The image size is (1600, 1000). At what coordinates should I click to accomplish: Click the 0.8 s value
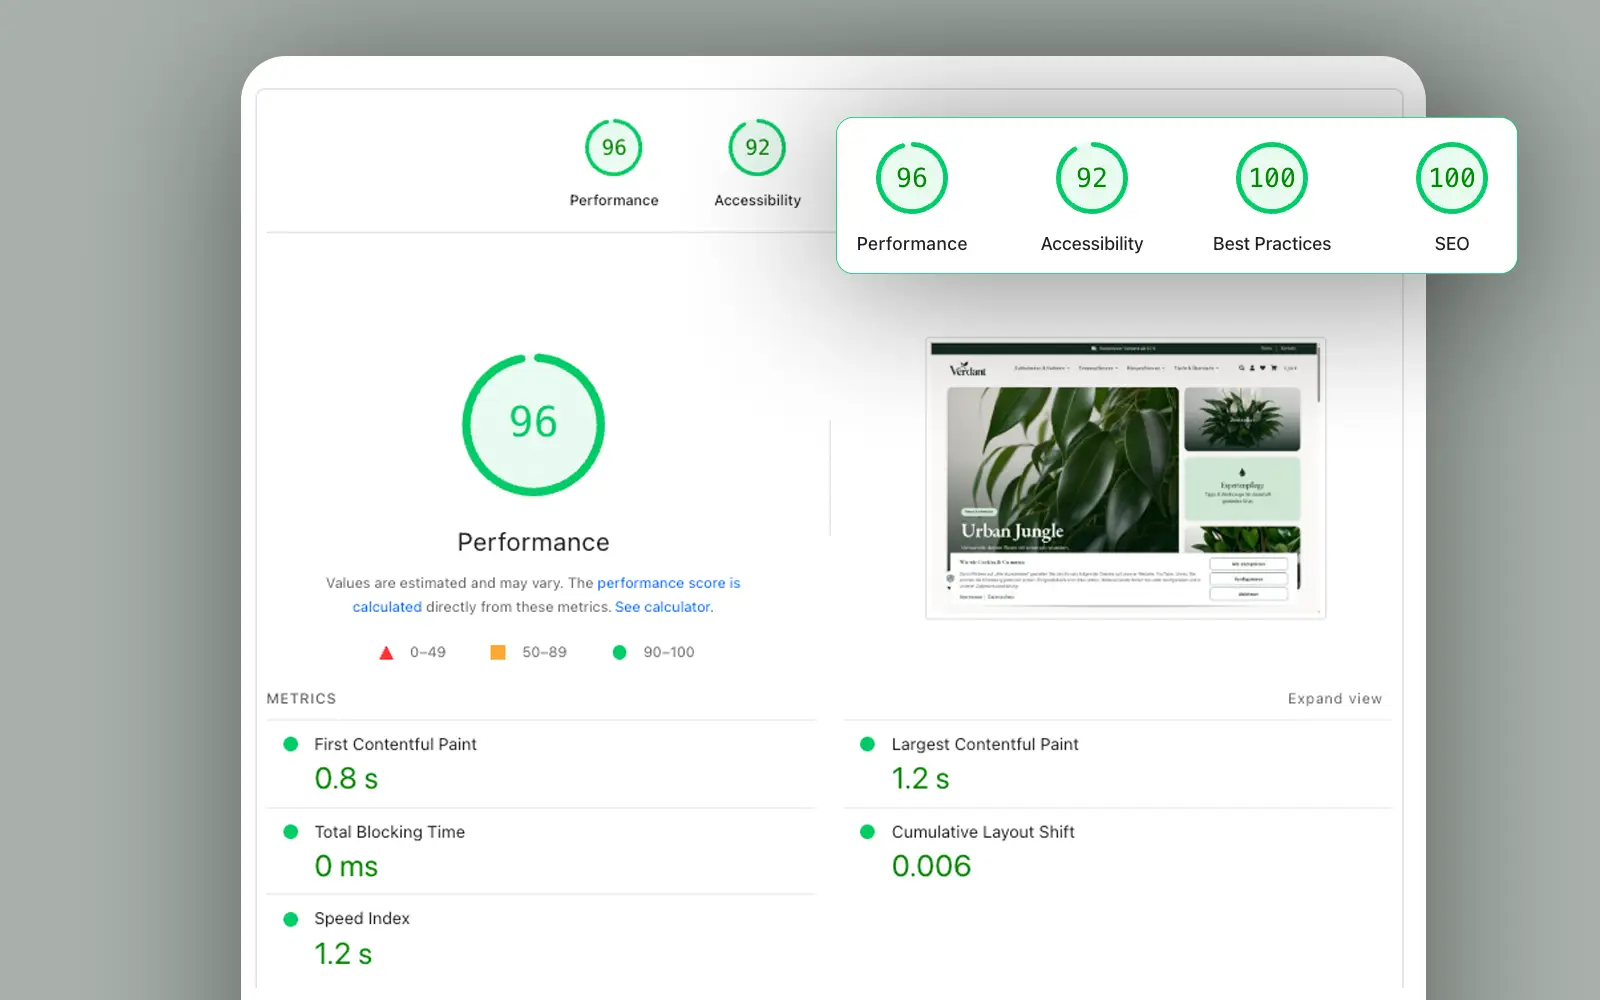(x=346, y=779)
